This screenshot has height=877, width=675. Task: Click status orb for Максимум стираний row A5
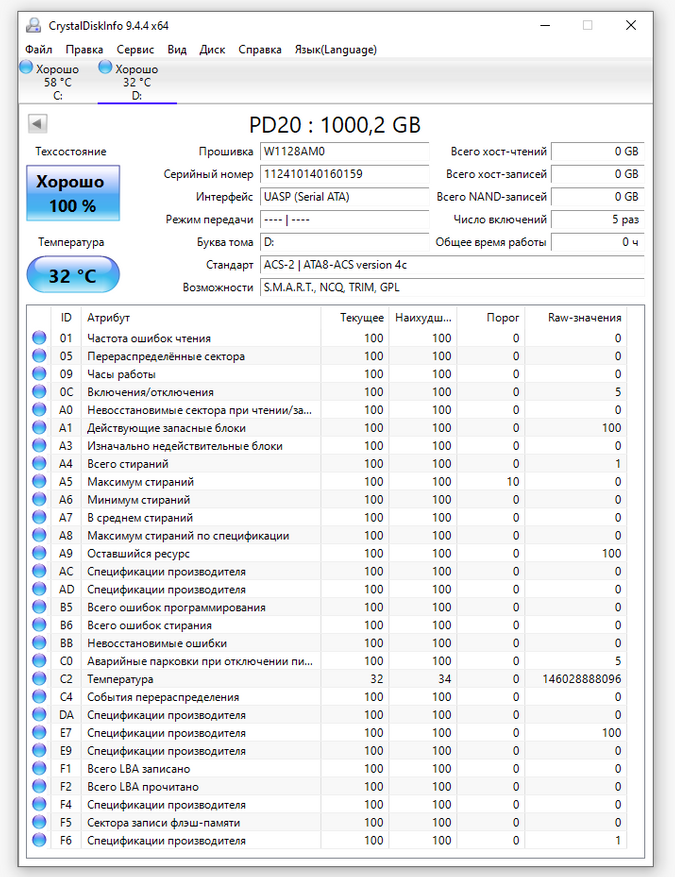pos(39,481)
